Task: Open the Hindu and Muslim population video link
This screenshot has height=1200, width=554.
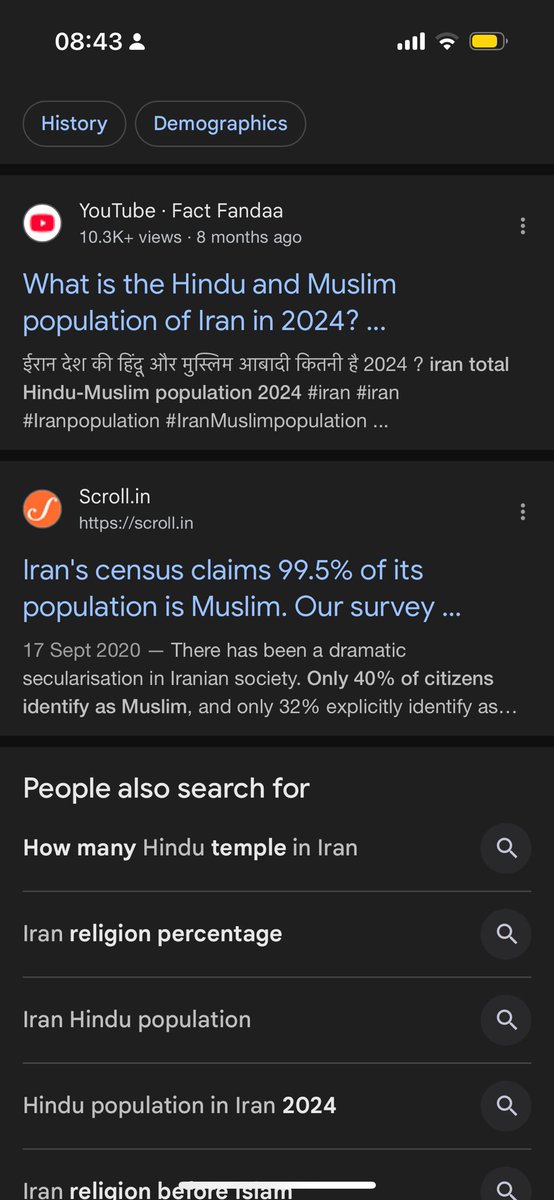Action: 210,302
